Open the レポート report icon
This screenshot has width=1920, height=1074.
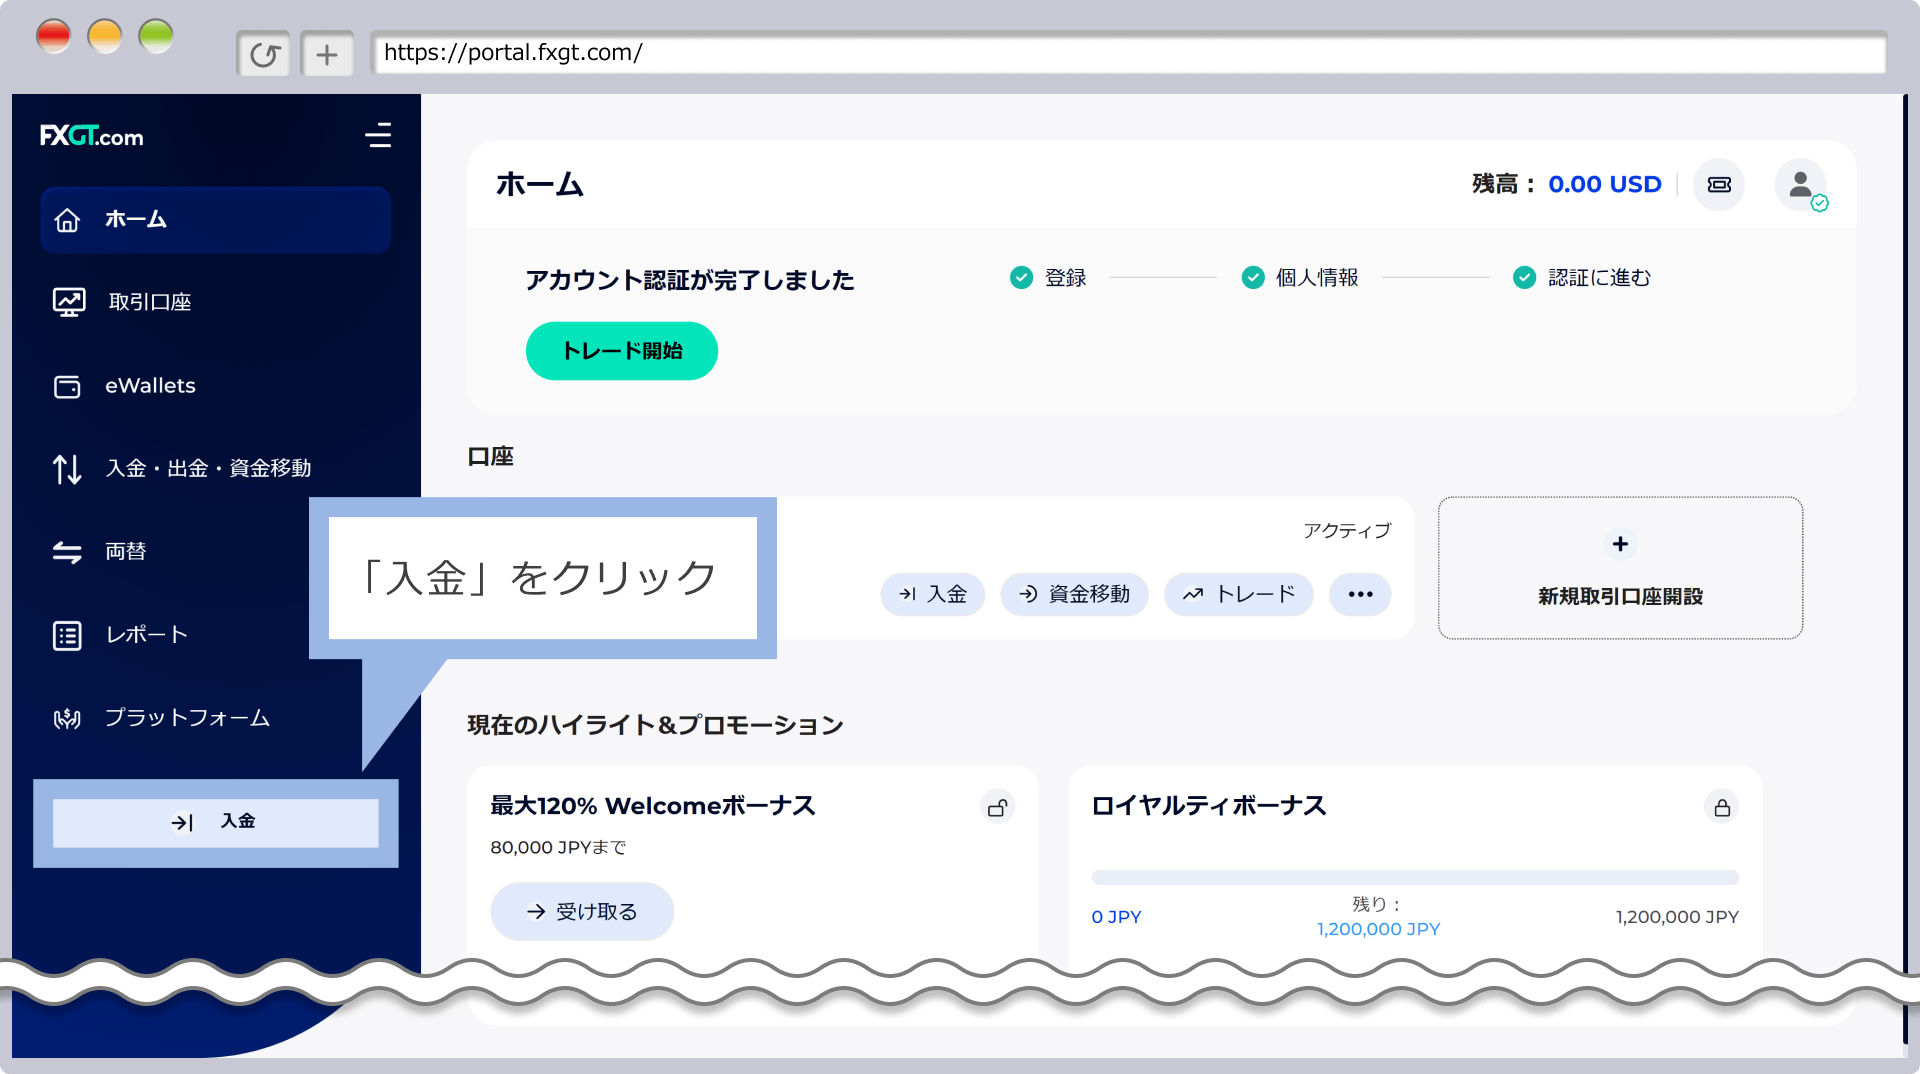coord(67,634)
